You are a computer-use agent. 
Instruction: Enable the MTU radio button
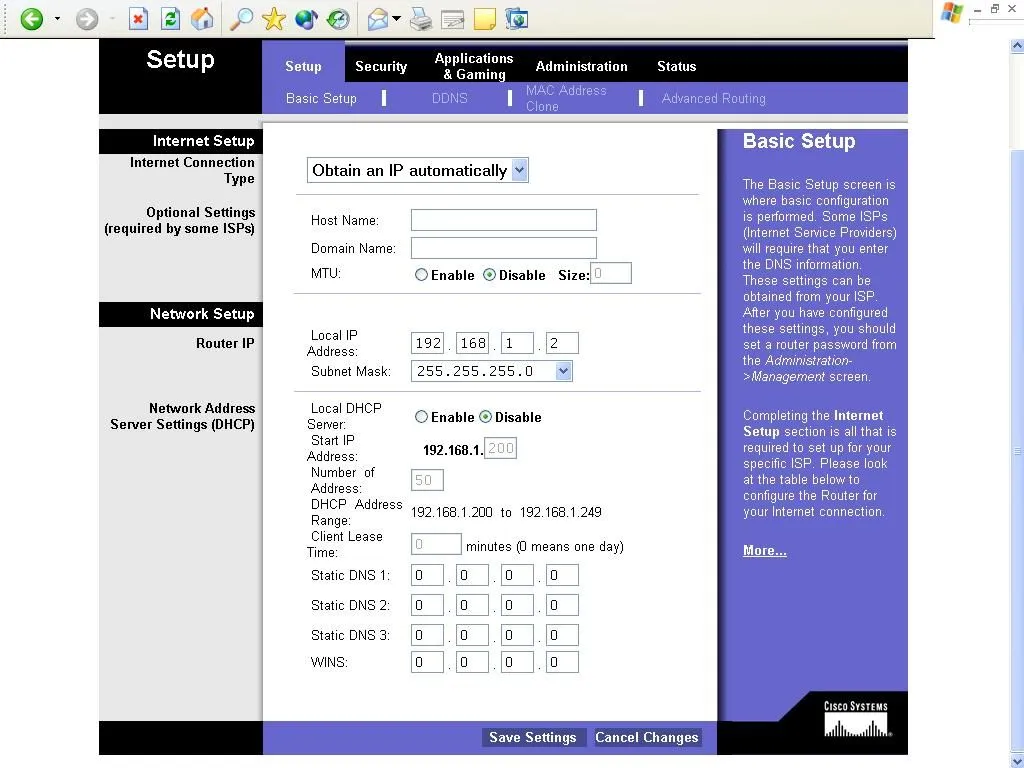coord(421,275)
